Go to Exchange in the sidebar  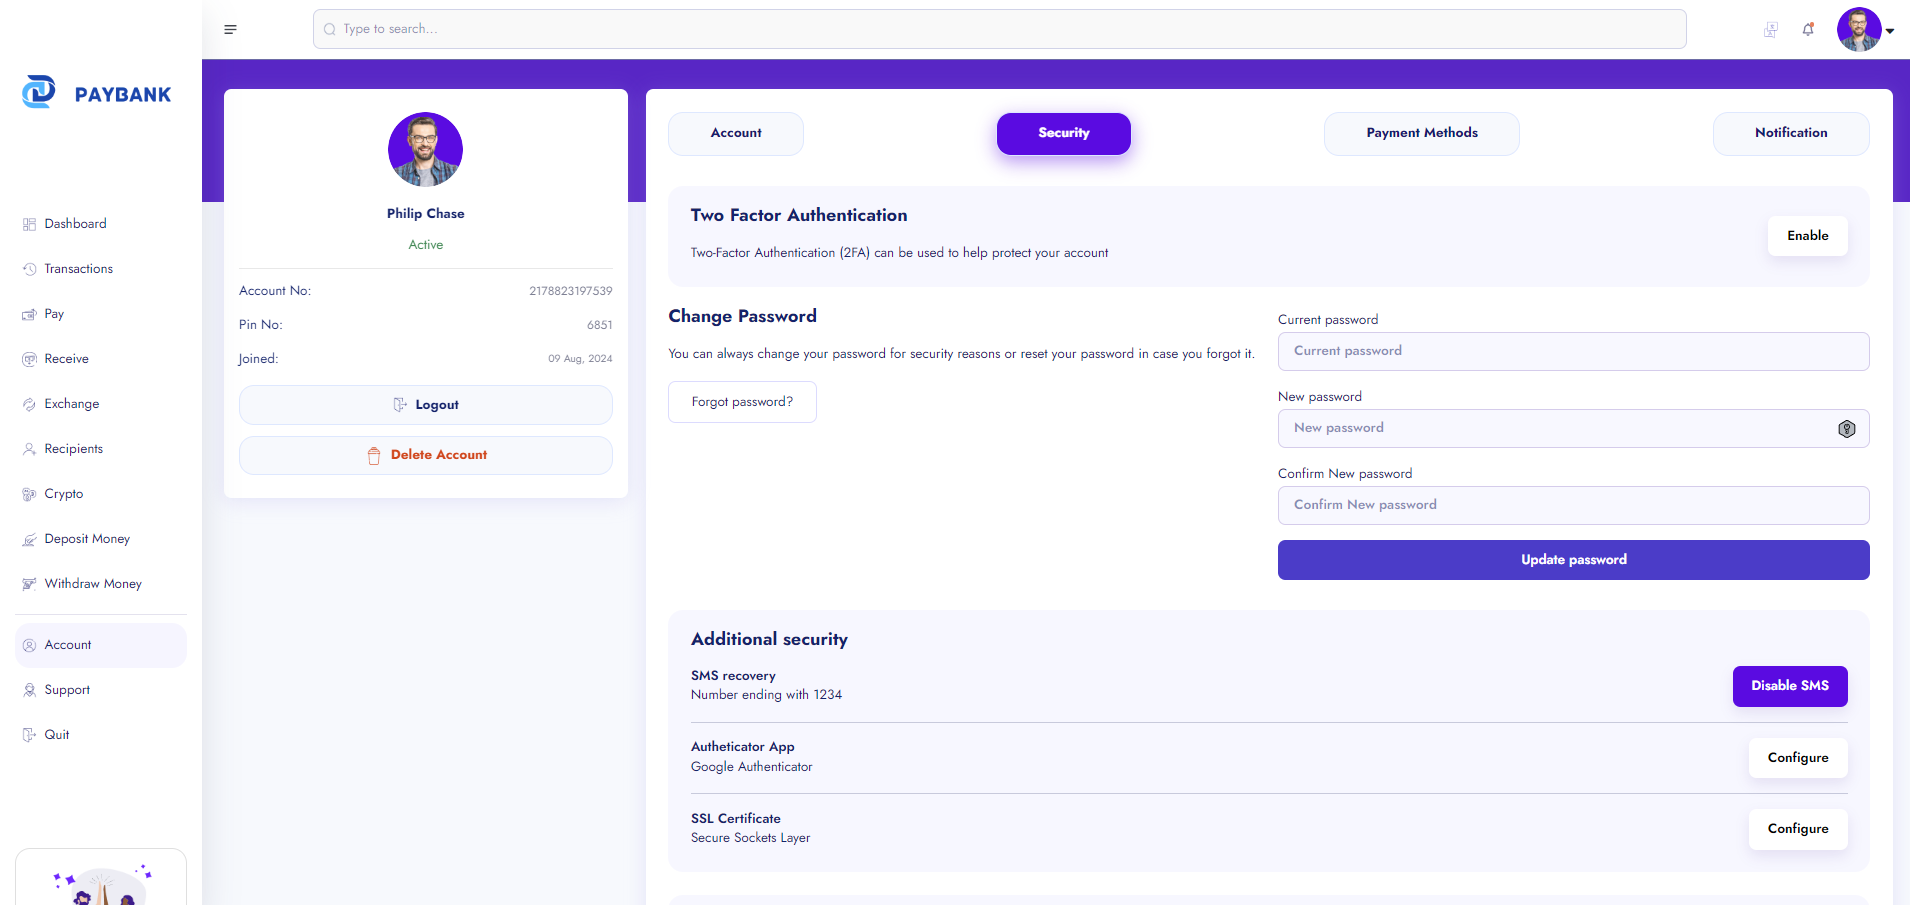71,404
